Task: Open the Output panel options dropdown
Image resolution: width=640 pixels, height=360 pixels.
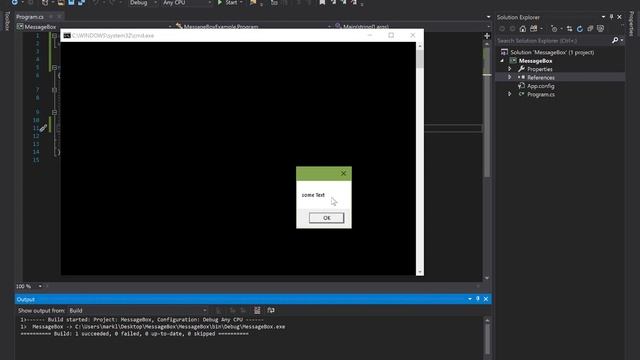Action: tap(470, 299)
